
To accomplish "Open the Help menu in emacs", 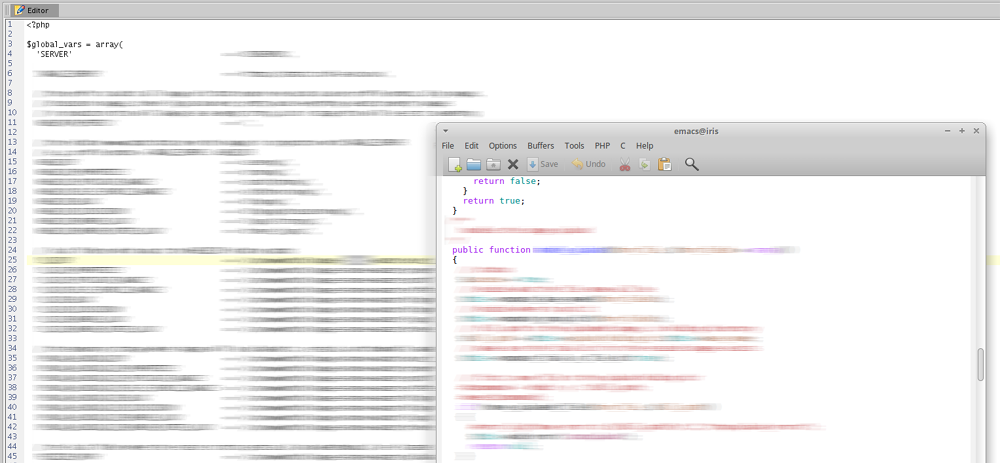I will (x=644, y=145).
